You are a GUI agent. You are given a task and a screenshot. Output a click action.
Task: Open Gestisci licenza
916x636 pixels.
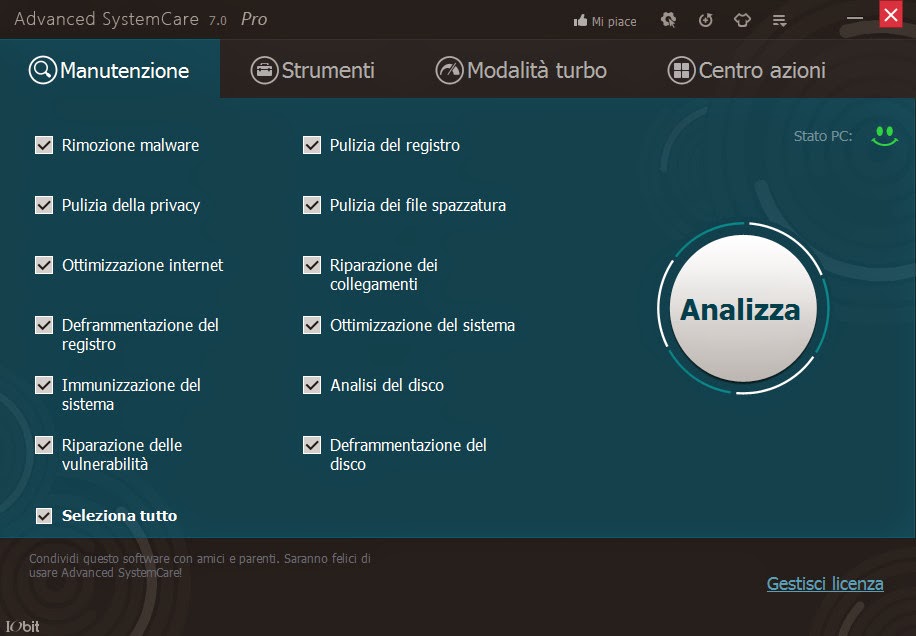824,584
